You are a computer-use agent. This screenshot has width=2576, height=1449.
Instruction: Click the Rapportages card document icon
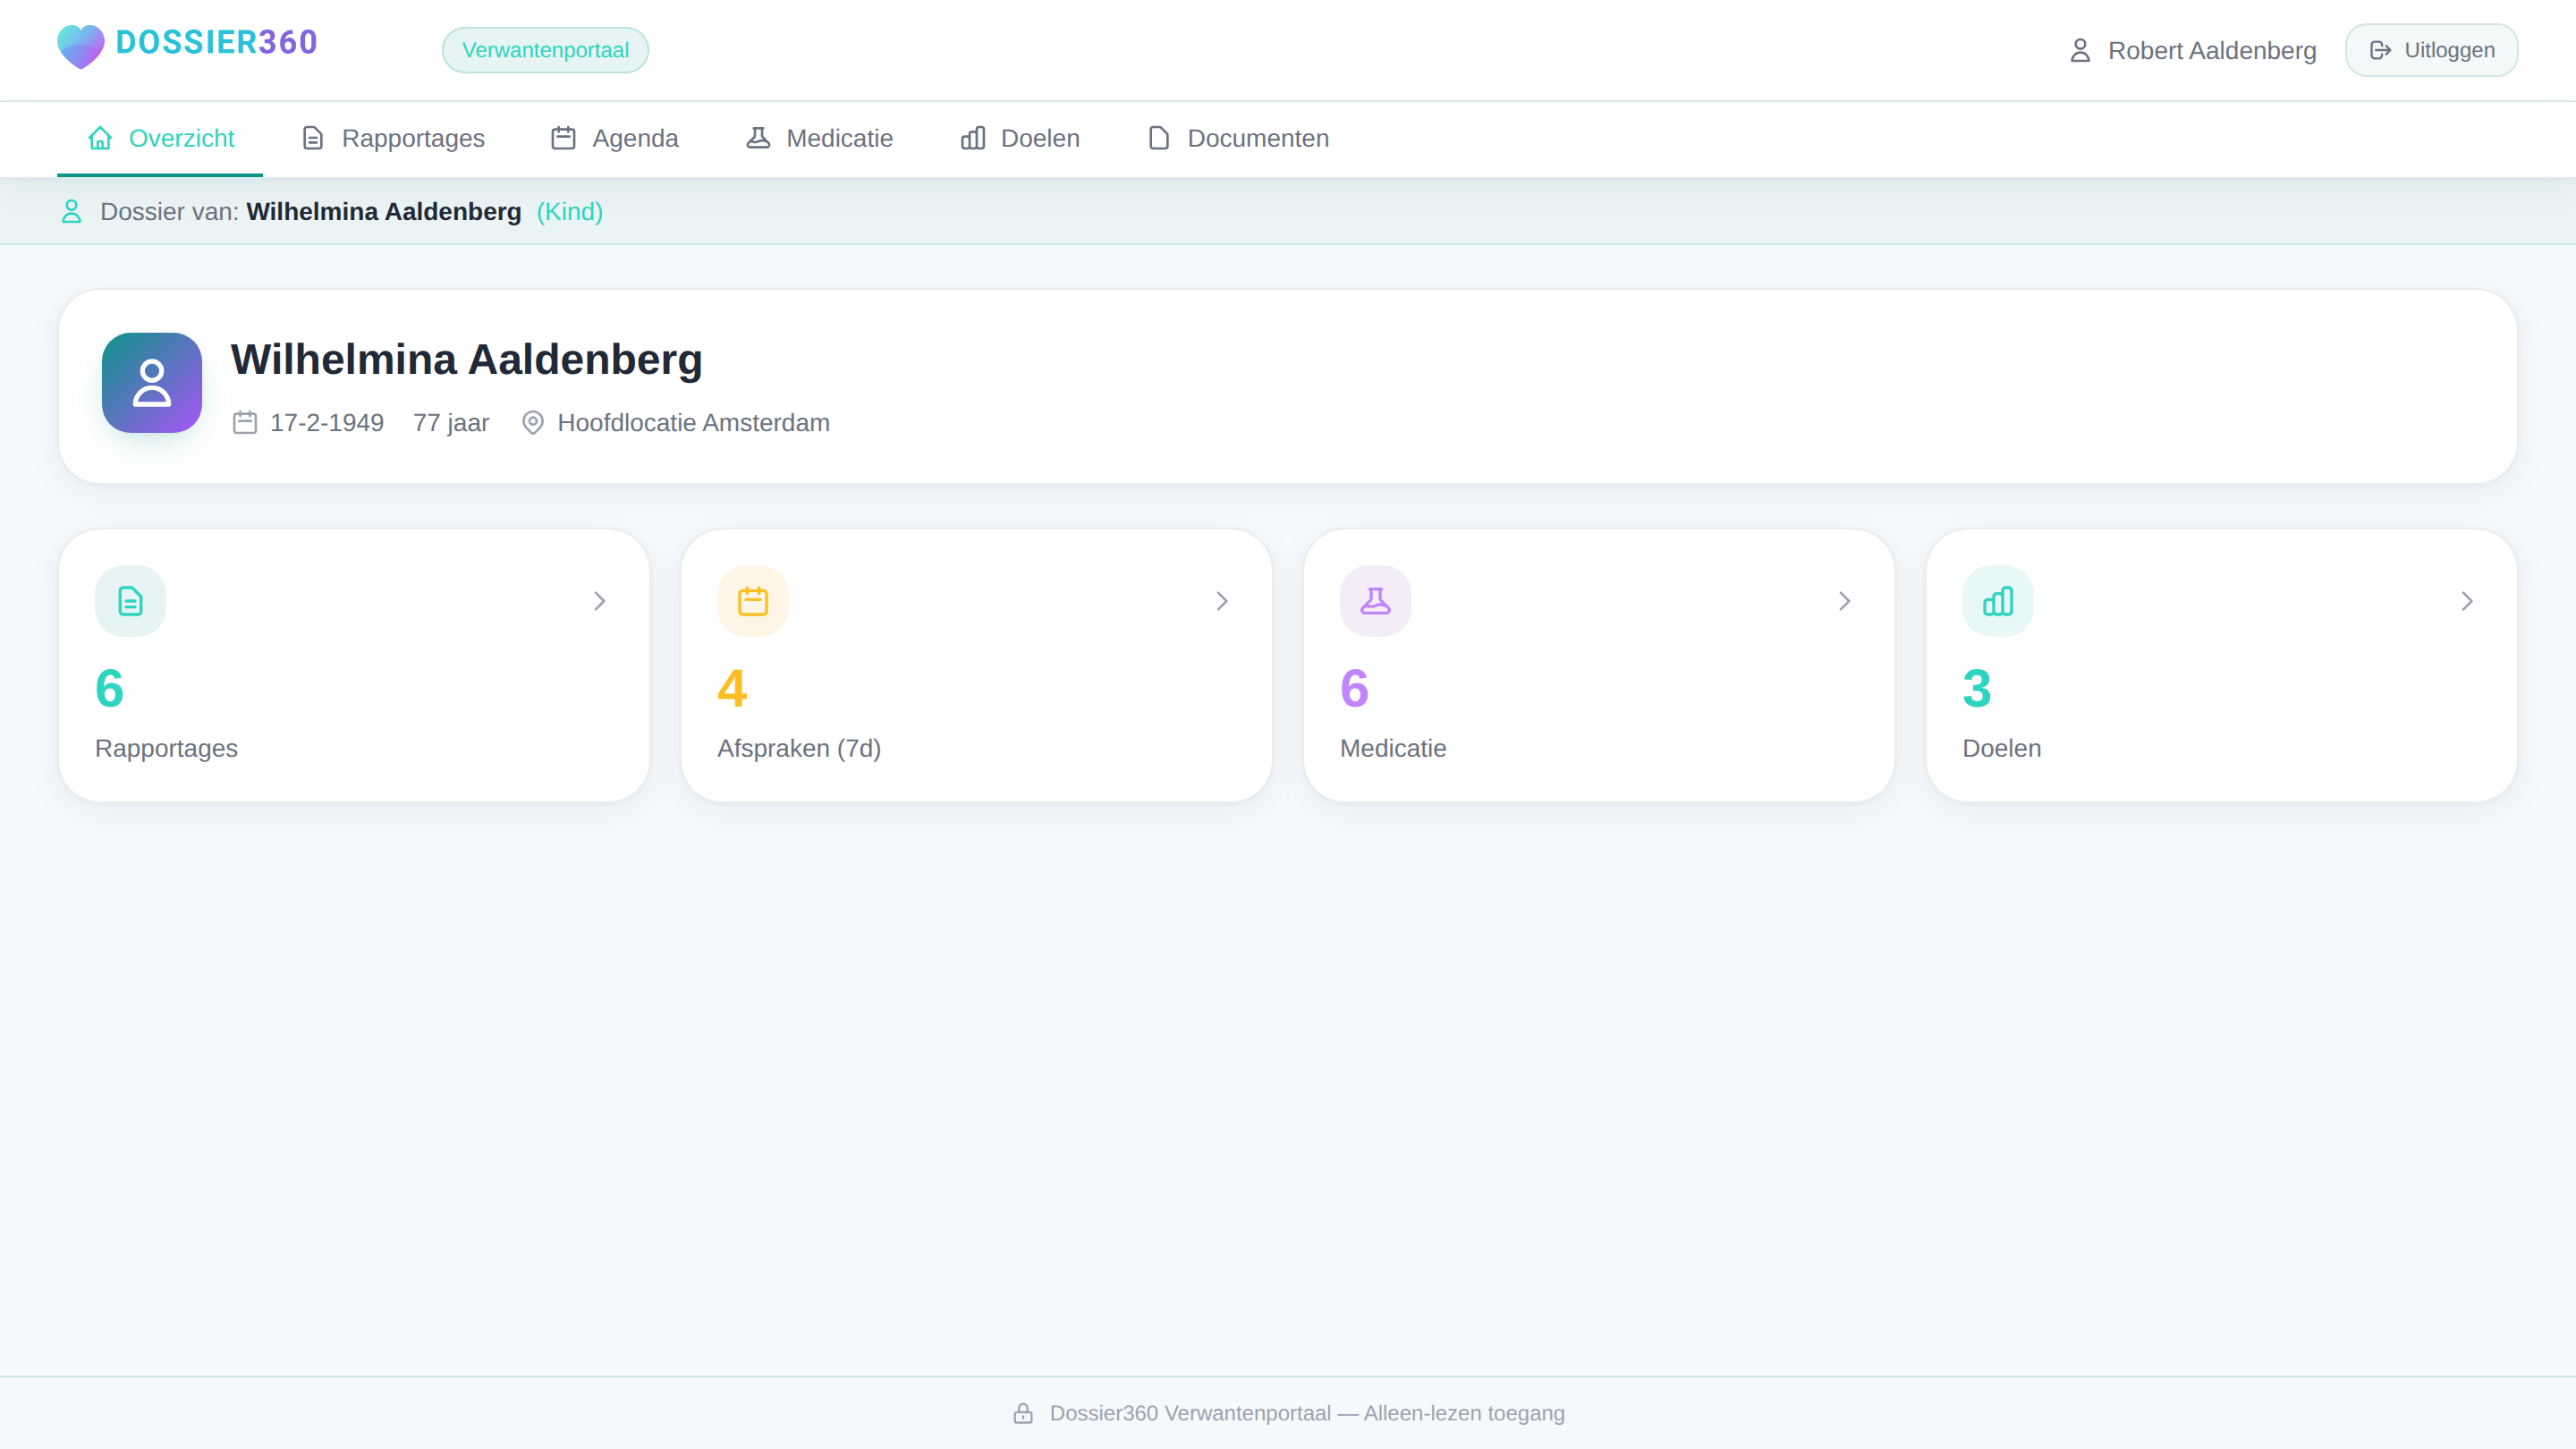click(130, 601)
